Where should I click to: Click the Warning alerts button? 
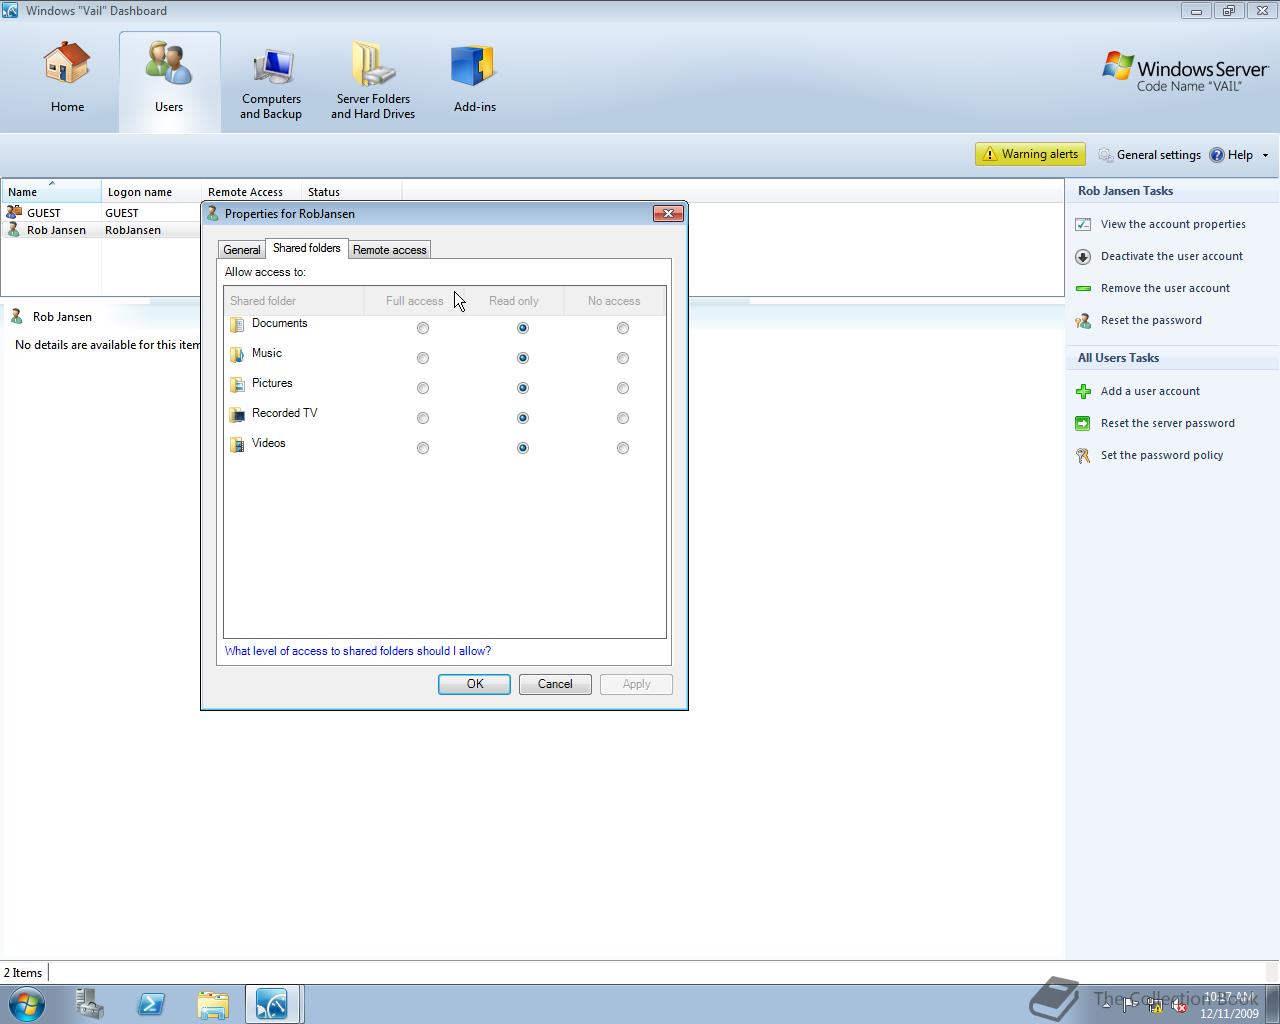click(1030, 154)
